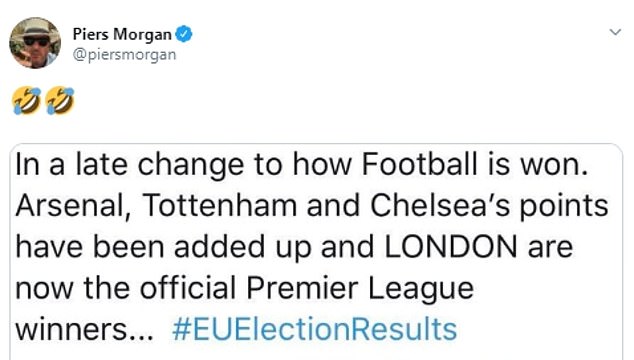Image resolution: width=634 pixels, height=360 pixels.
Task: Open the tweet options chevron menu
Action: 615,32
